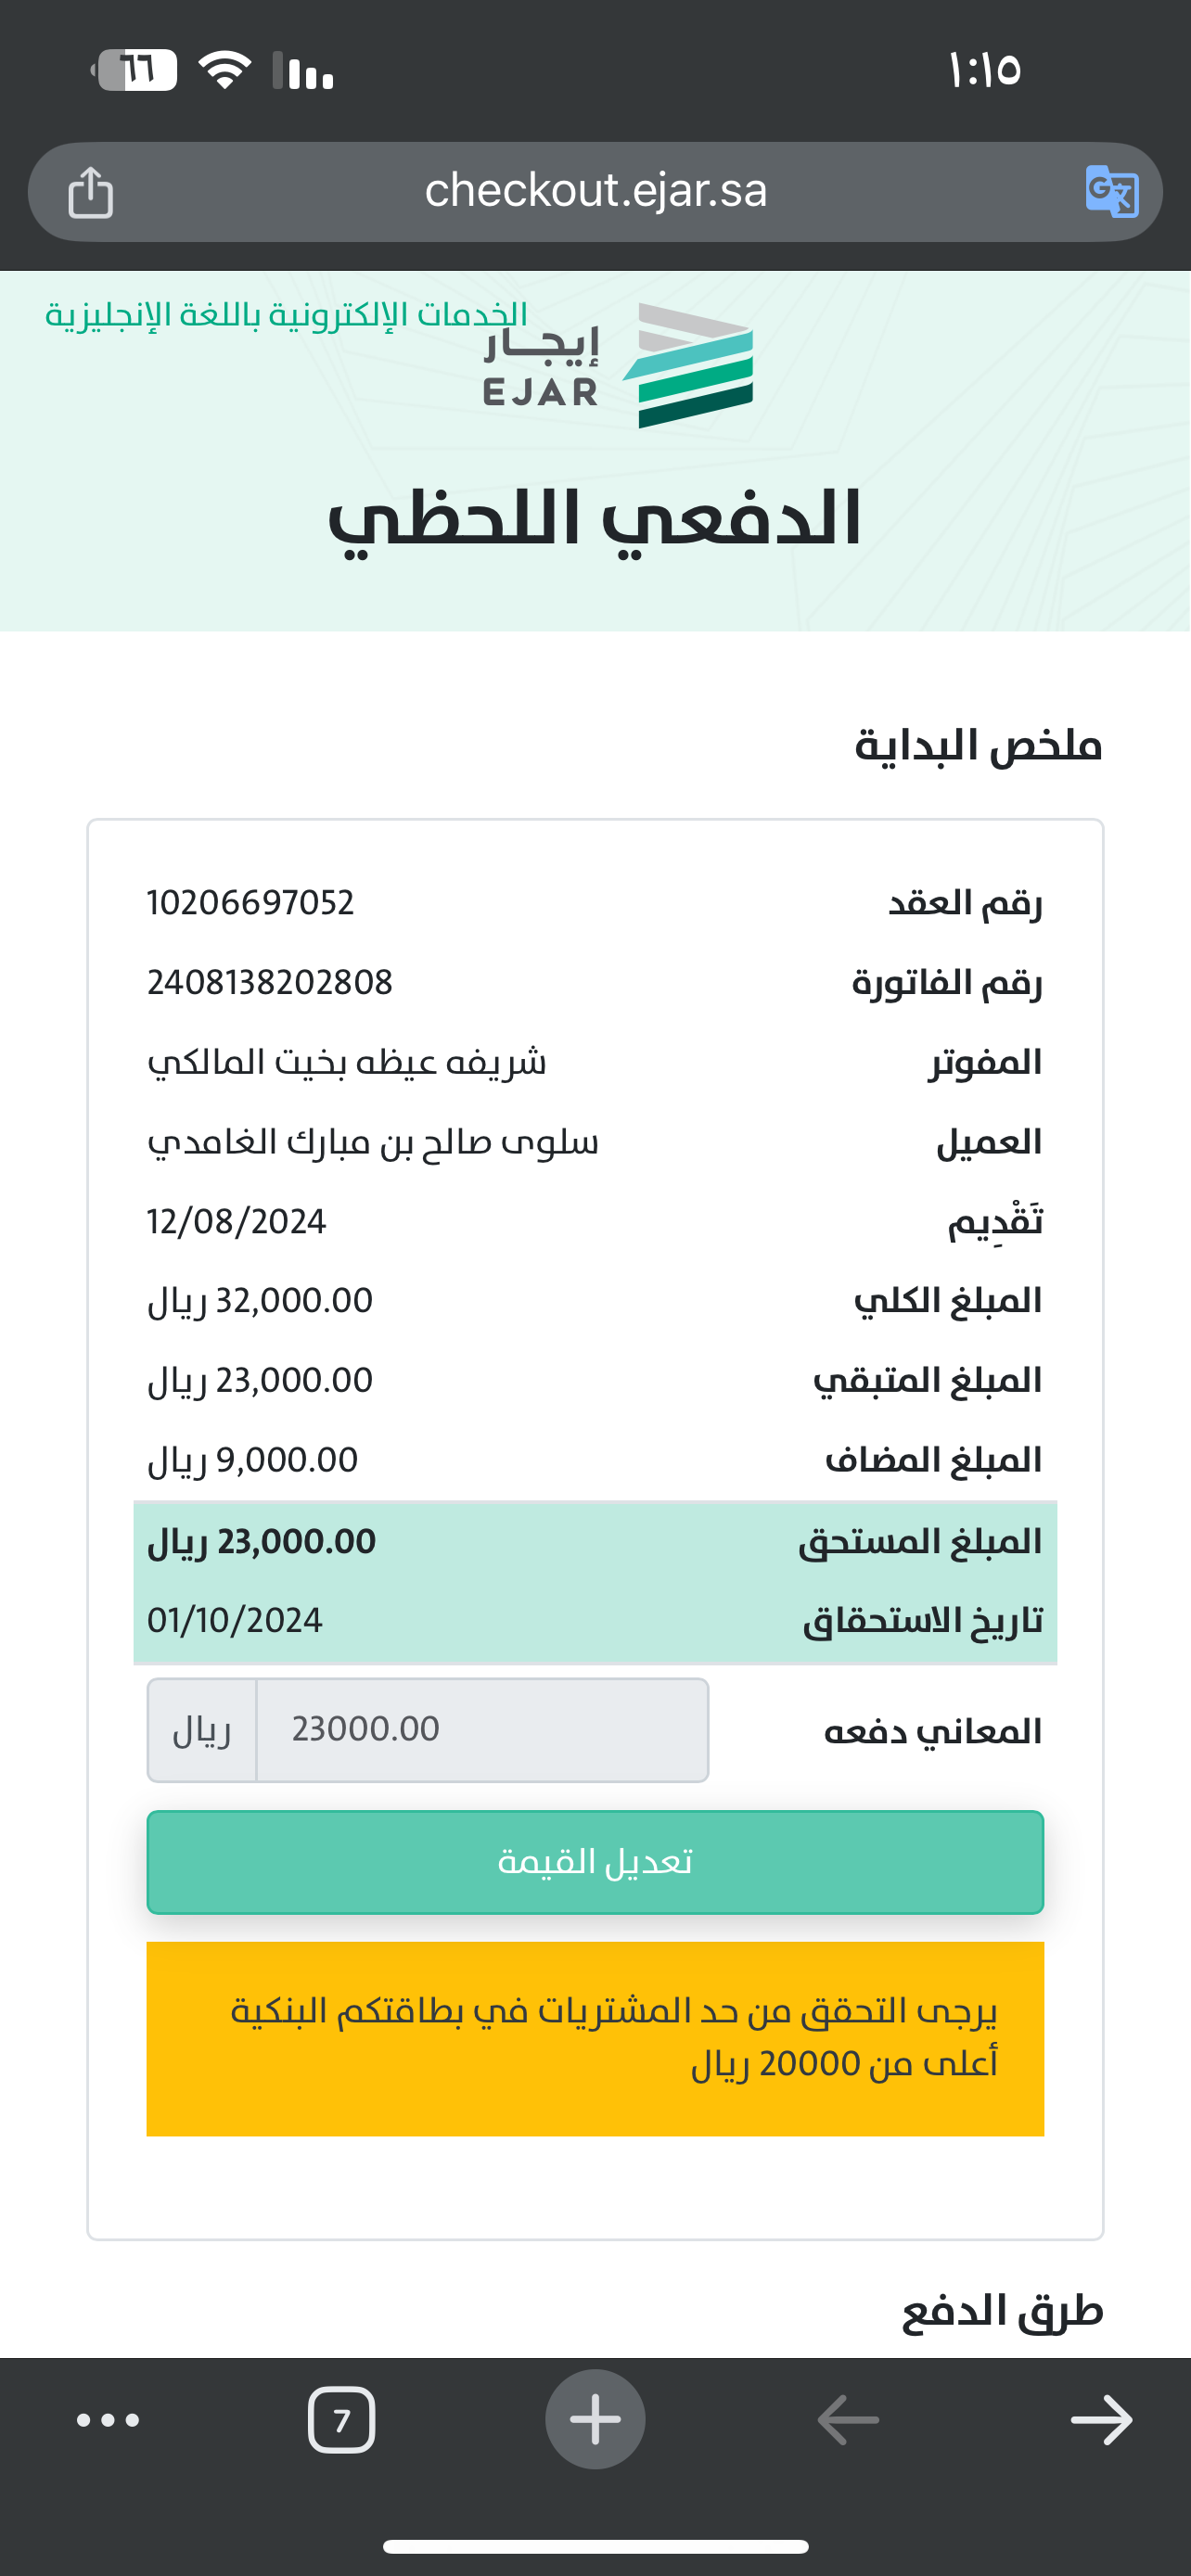This screenshot has height=2576, width=1191.
Task: Tap the highlighted due amount row
Action: pos(595,1542)
